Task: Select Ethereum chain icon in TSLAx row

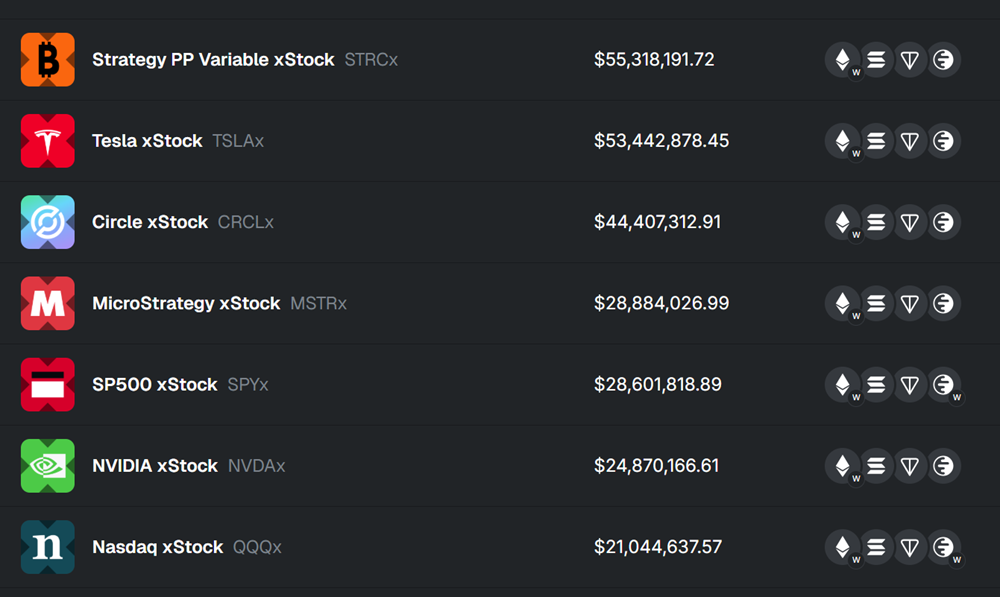Action: pos(842,141)
